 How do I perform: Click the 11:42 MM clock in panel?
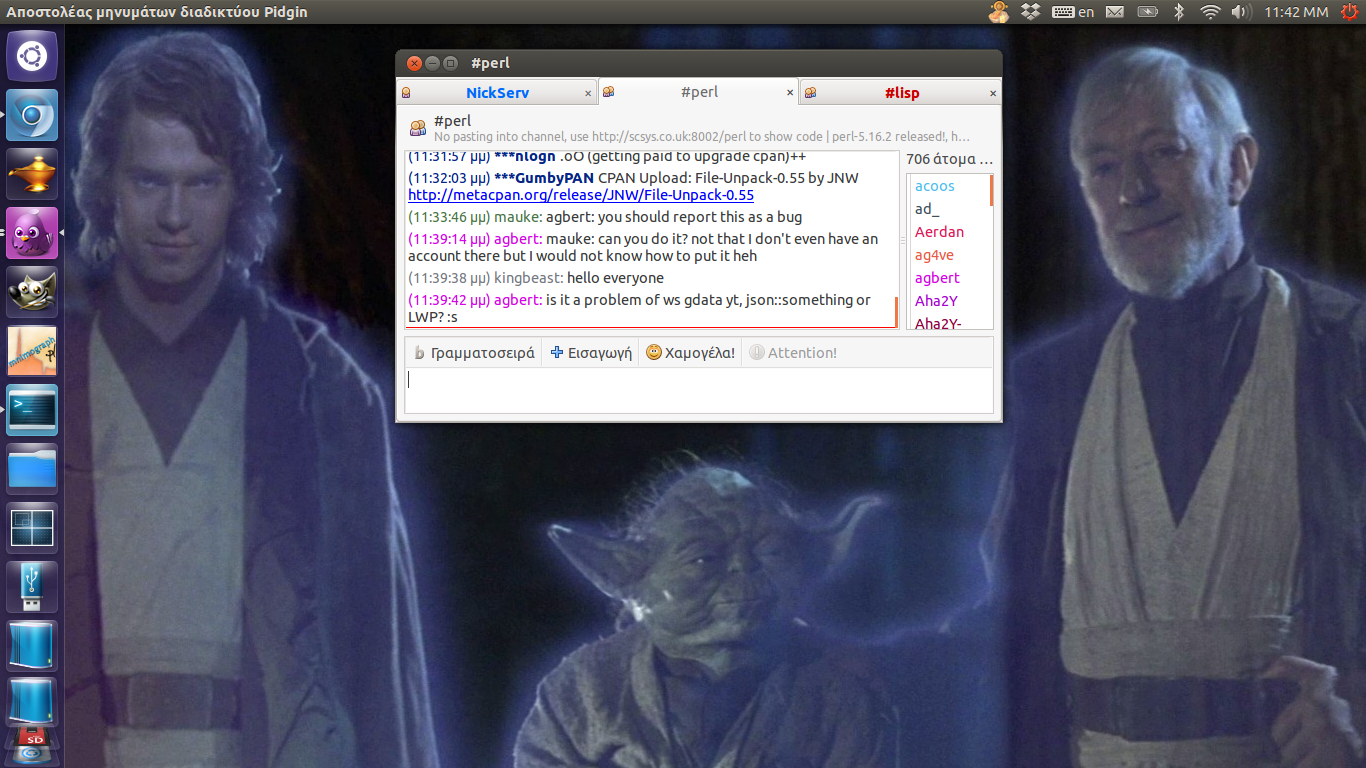1296,12
